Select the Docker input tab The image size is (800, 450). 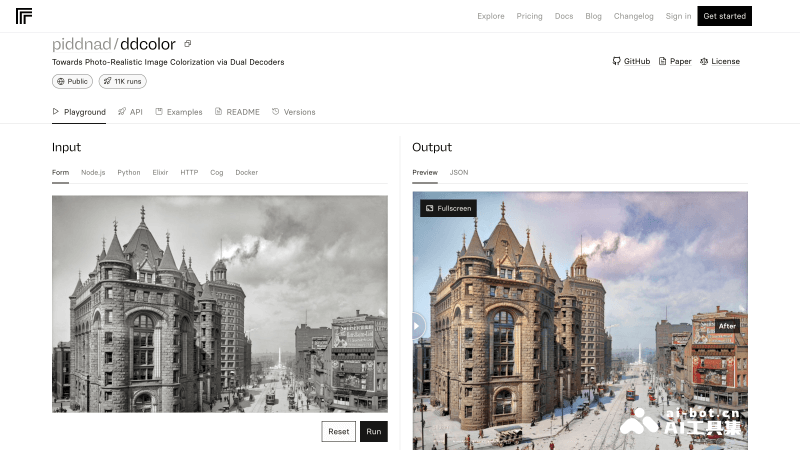point(246,172)
